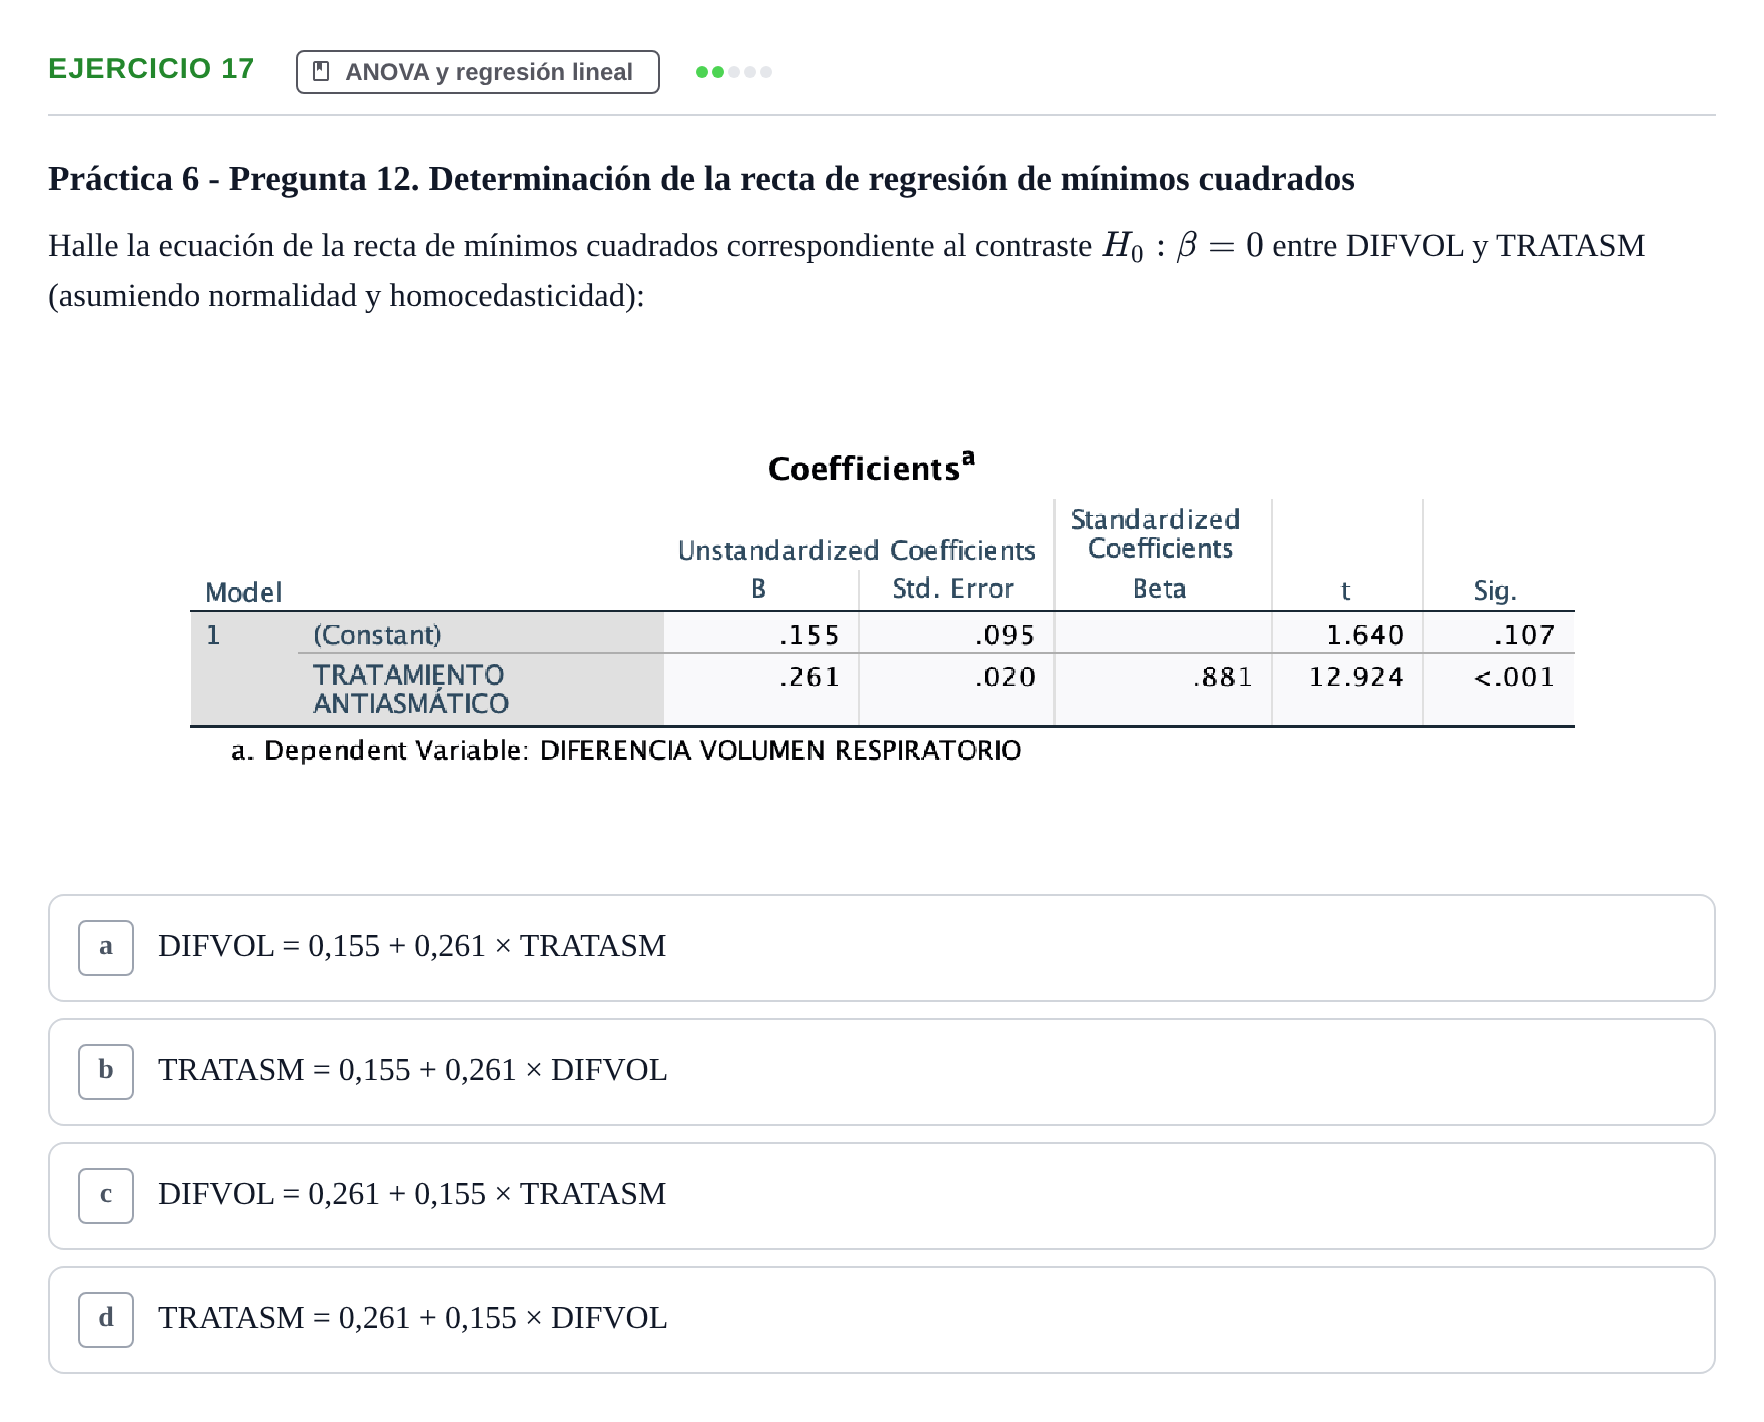Choose DIFVOL = 0,155 + 0,261 × TRATASM
This screenshot has height=1422, width=1764.
pos(882,948)
